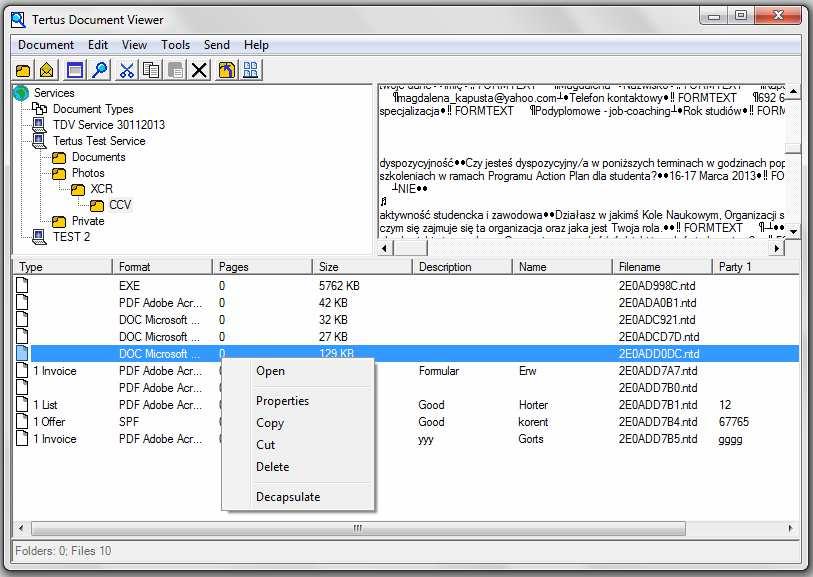Click the scissors Cut toolbar icon
Viewport: 813px width, 577px height.
tap(127, 70)
